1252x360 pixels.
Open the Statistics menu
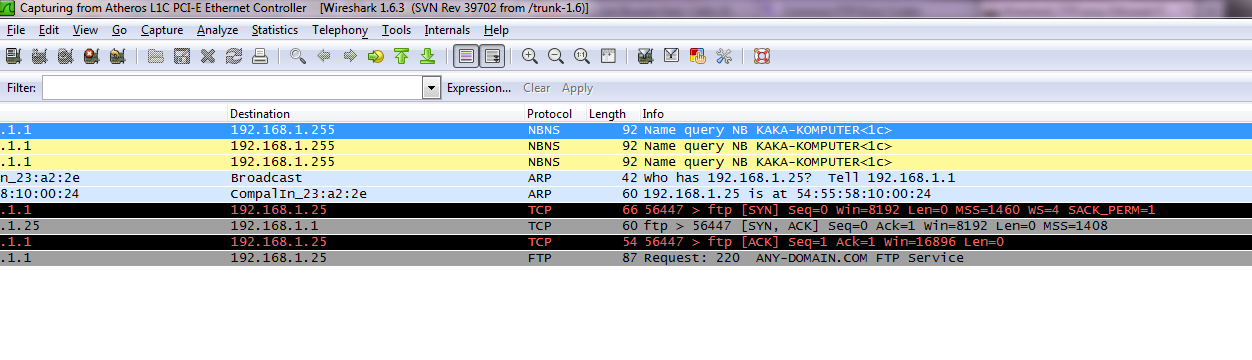275,30
